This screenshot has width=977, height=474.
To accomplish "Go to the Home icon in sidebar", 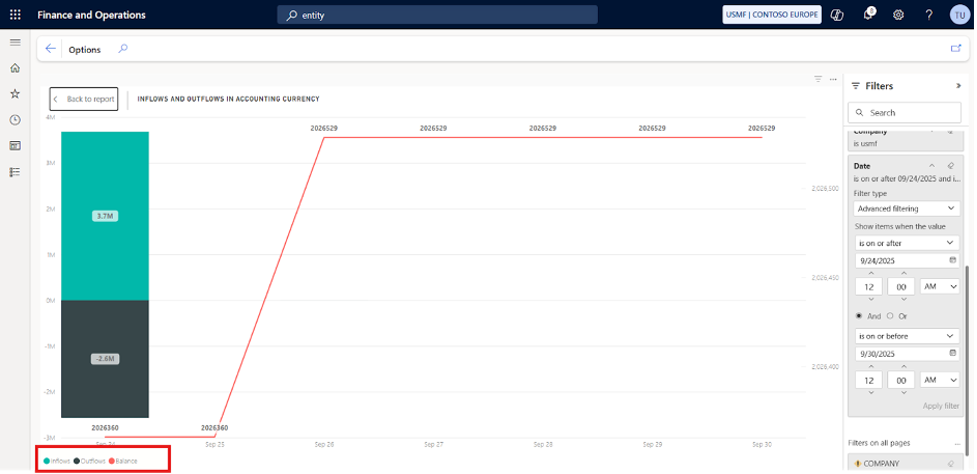I will [x=15, y=68].
